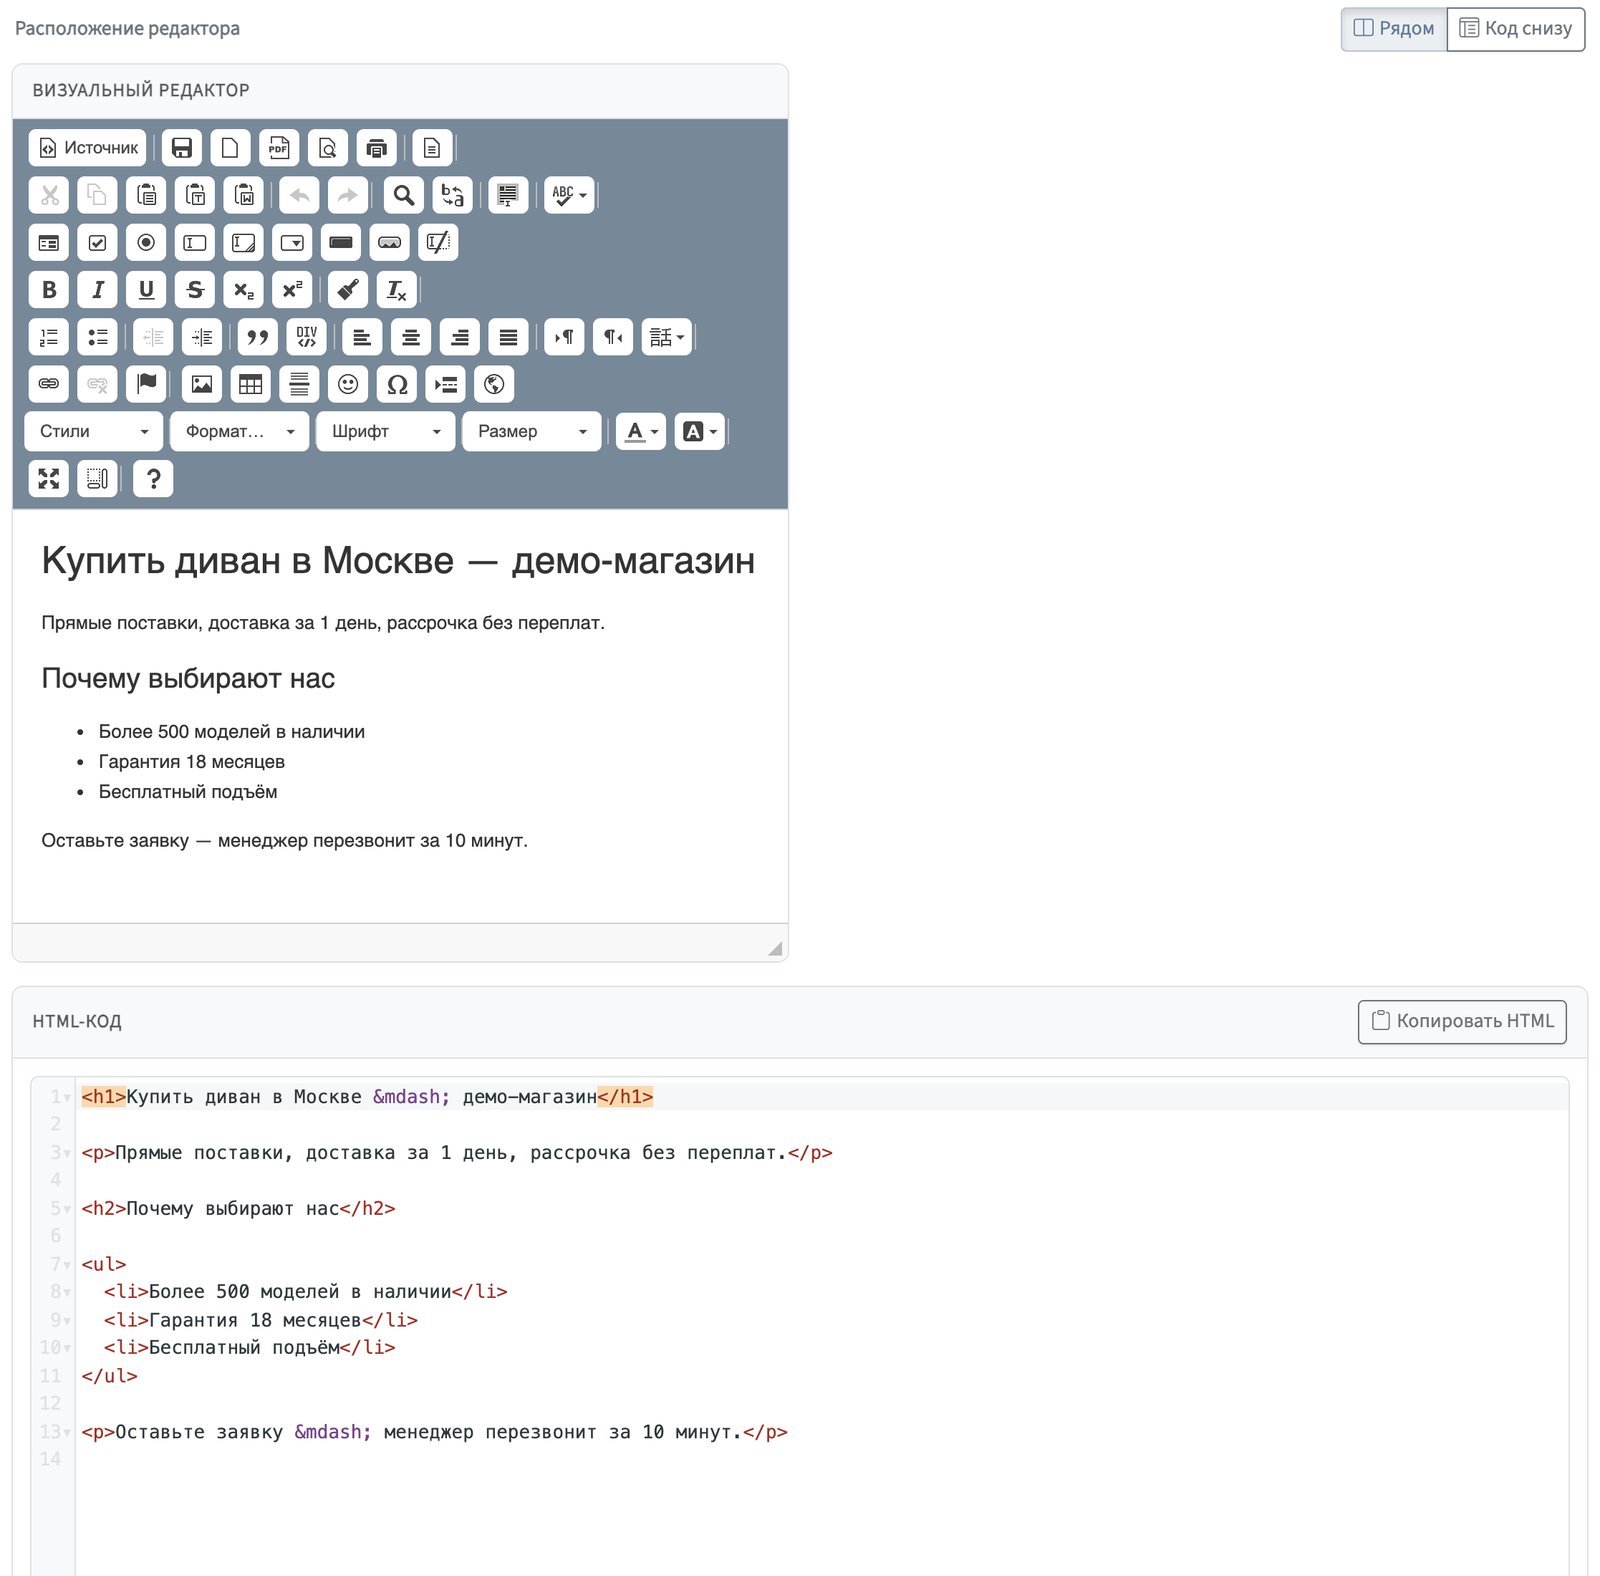The image size is (1600, 1576).
Task: Collapse code fold arrow on line 7
Action: (x=67, y=1265)
